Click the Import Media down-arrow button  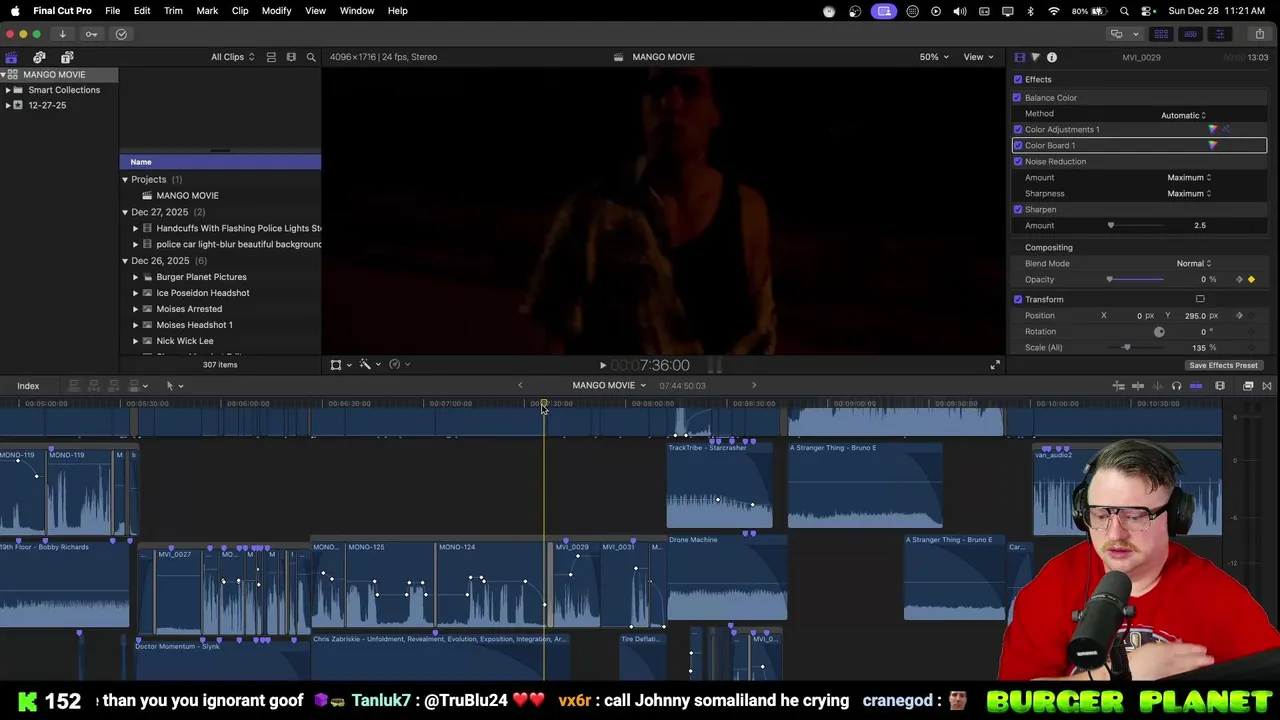pyautogui.click(x=62, y=34)
